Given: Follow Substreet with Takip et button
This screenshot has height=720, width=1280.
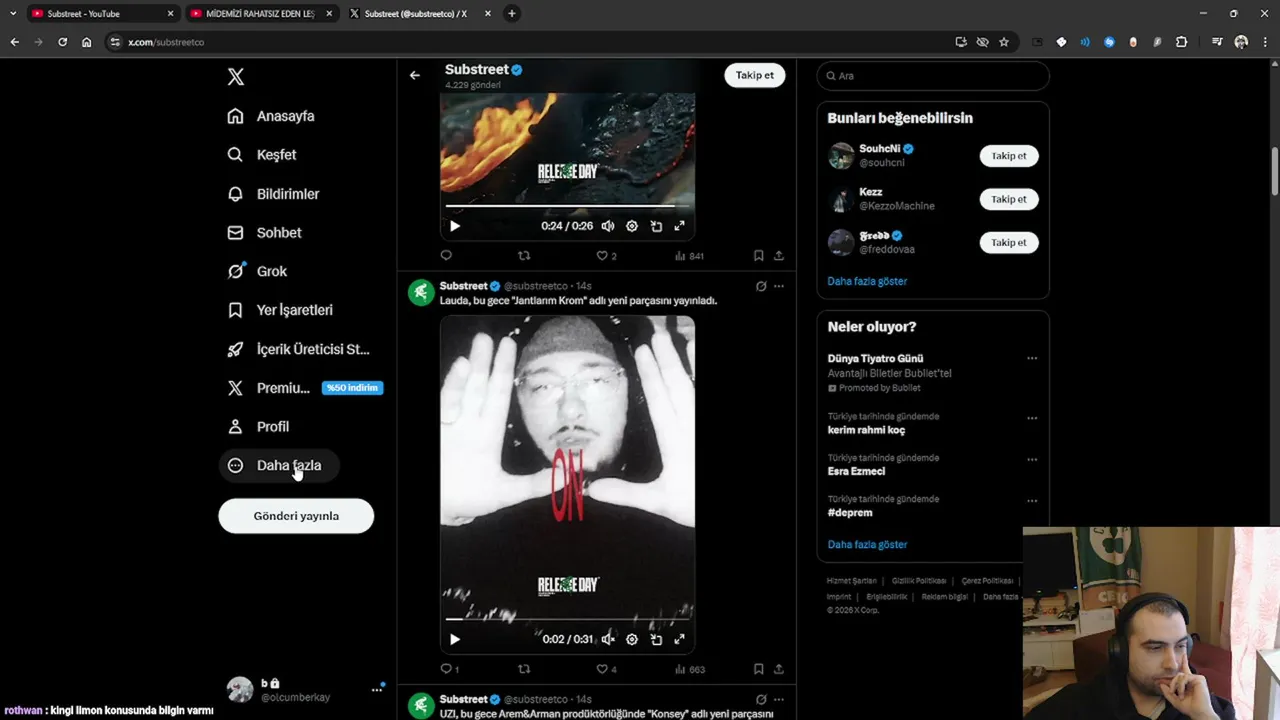Looking at the screenshot, I should (755, 75).
